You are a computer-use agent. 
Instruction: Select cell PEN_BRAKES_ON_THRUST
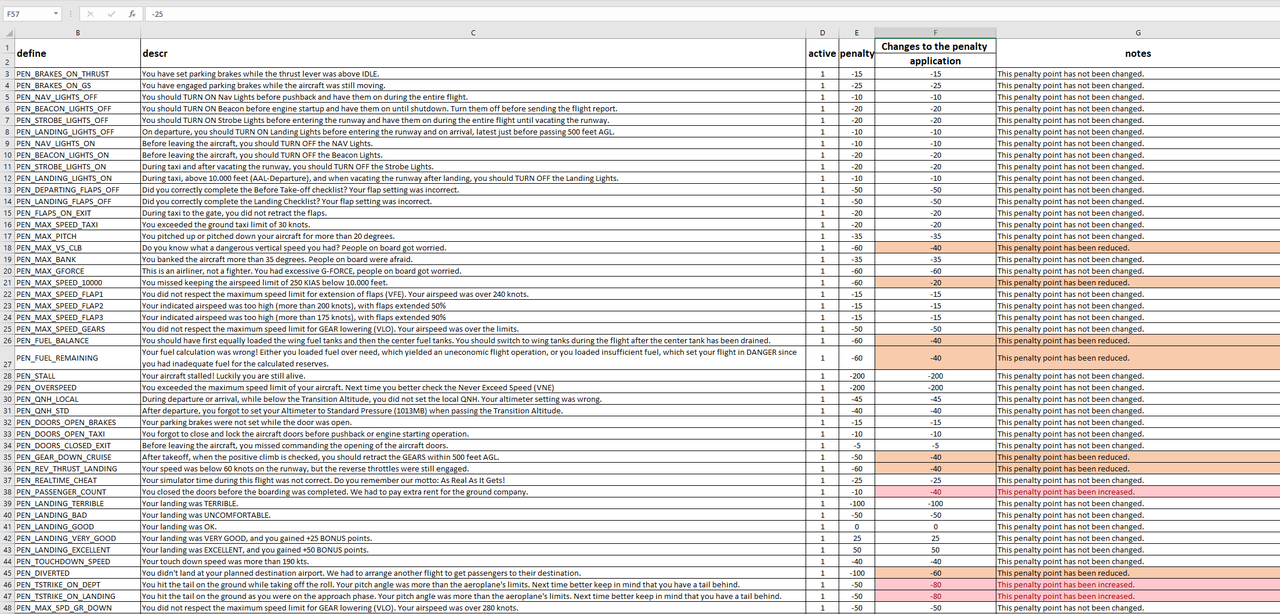click(x=78, y=74)
